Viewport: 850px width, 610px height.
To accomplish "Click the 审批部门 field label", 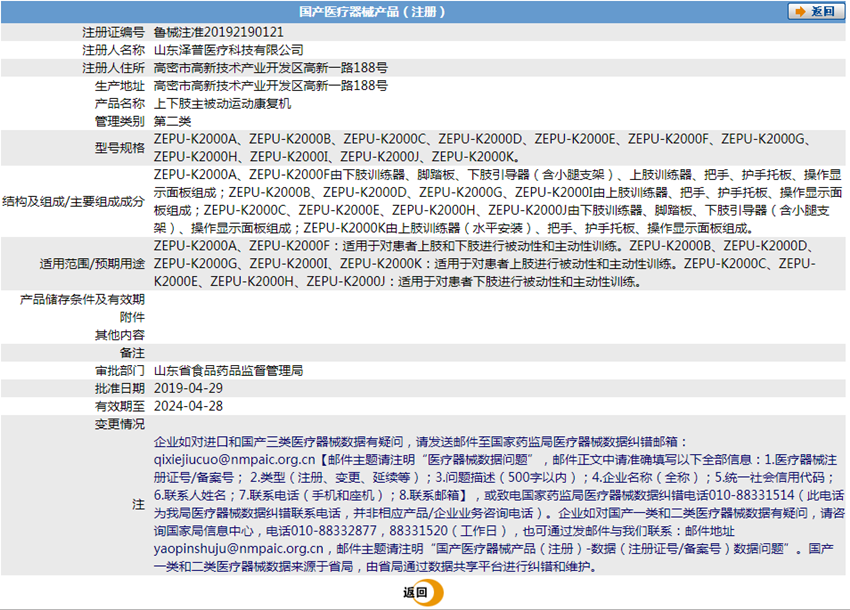I will click(120, 371).
